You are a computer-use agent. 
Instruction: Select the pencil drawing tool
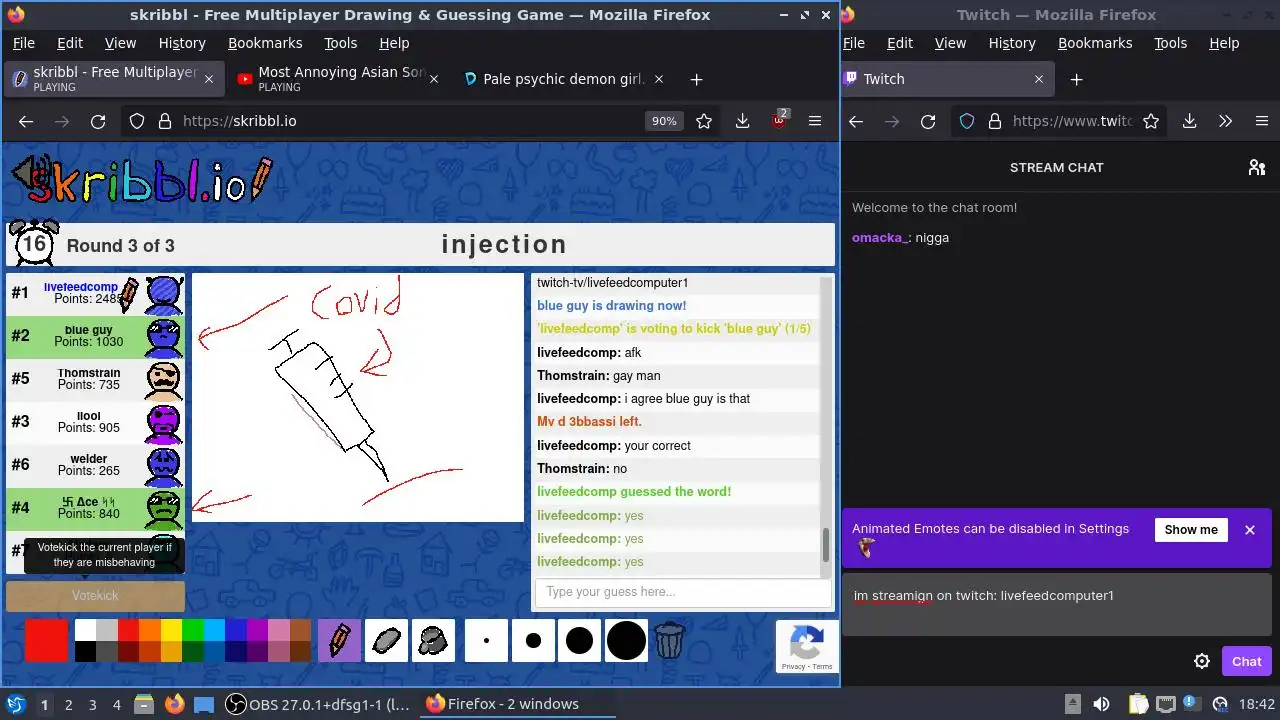pos(339,641)
